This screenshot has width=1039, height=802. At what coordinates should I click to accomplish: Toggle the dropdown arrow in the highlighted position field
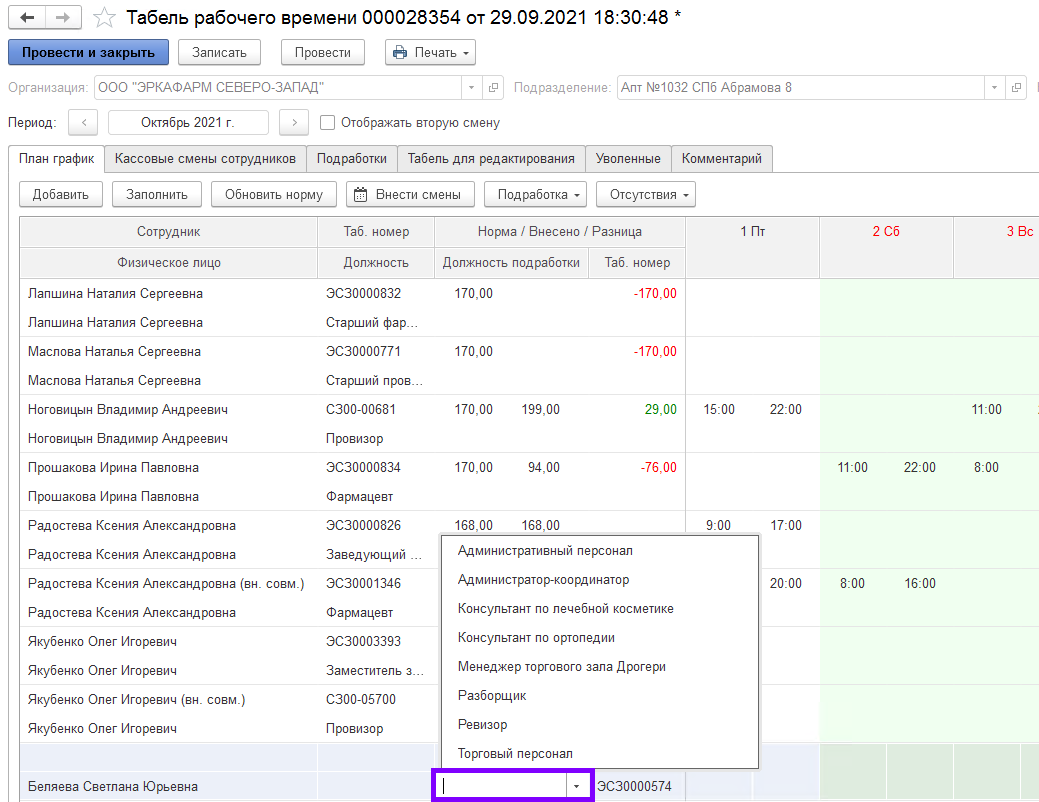point(576,787)
